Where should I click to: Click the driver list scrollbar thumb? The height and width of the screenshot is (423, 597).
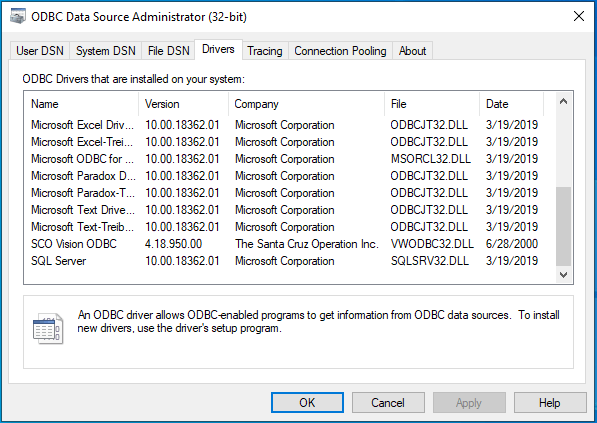click(563, 226)
